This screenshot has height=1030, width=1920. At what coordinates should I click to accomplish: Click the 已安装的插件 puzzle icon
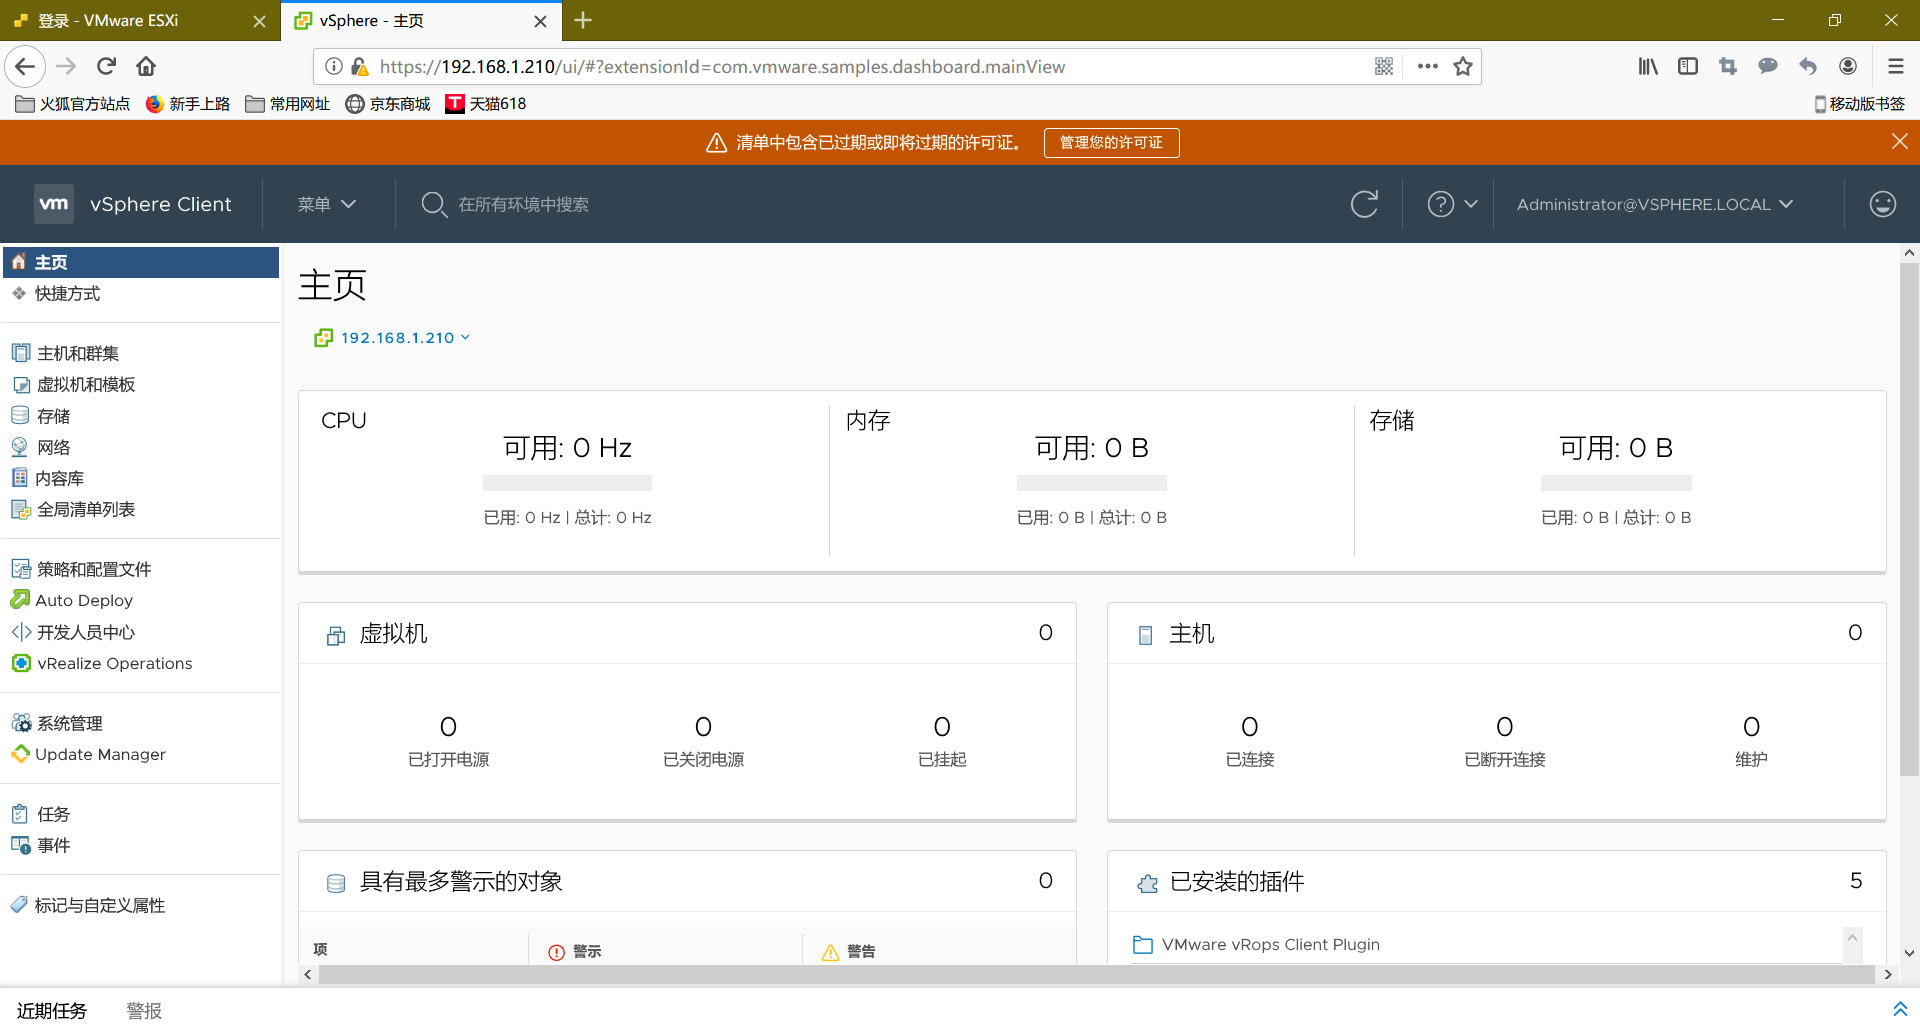point(1148,883)
